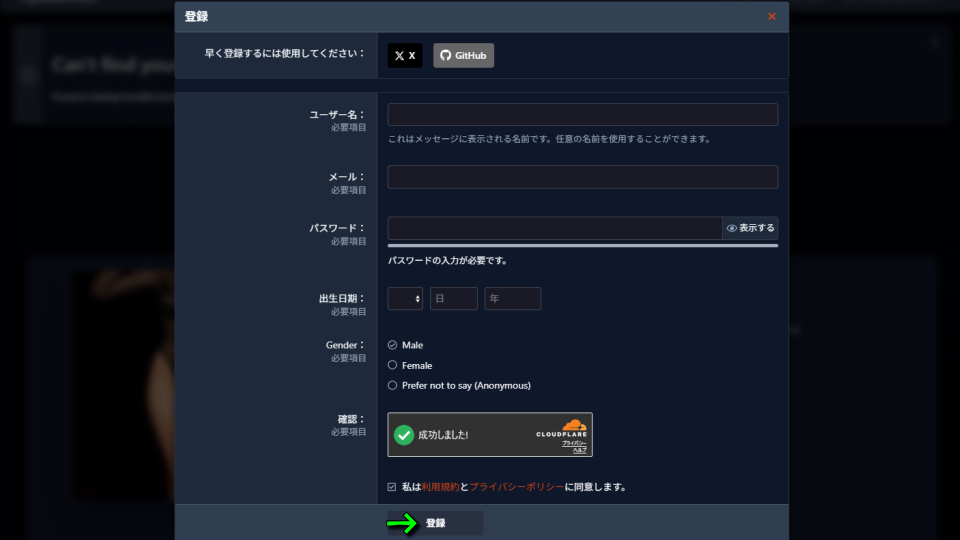This screenshot has height=540, width=960.
Task: Click into the メール input field
Action: [x=582, y=177]
